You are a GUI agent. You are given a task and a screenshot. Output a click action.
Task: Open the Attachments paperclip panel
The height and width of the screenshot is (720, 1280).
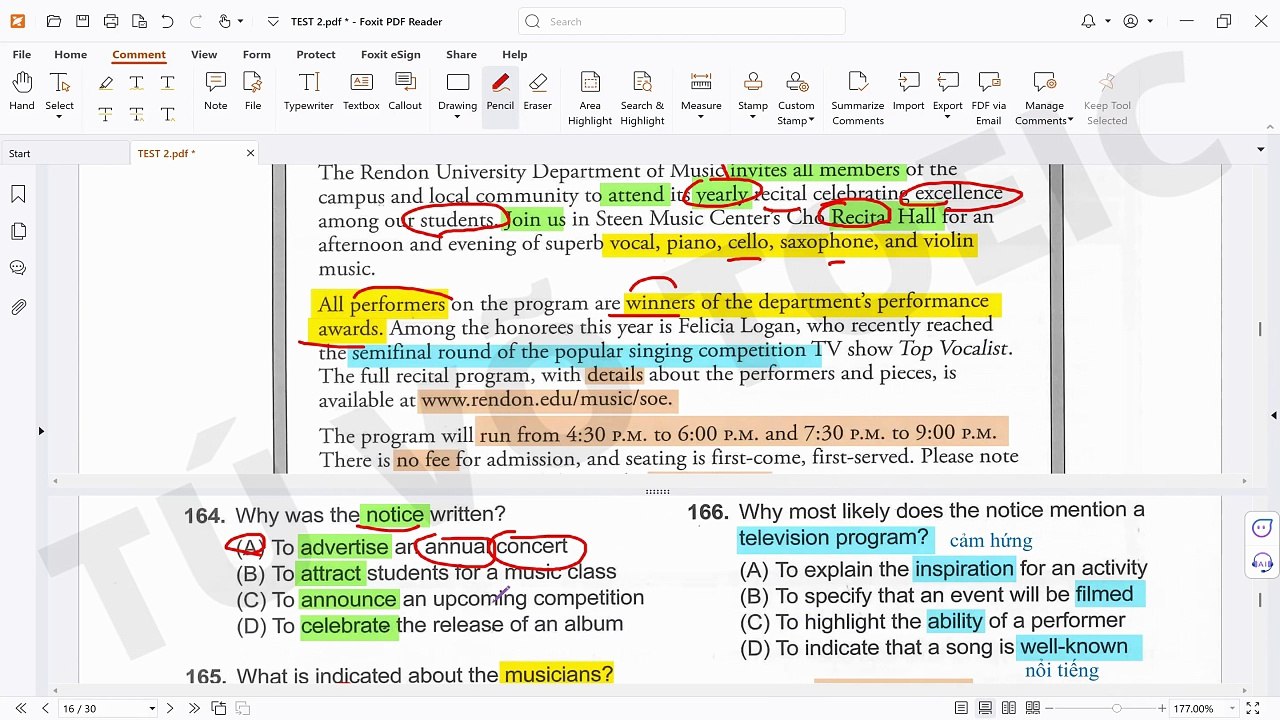(x=18, y=307)
